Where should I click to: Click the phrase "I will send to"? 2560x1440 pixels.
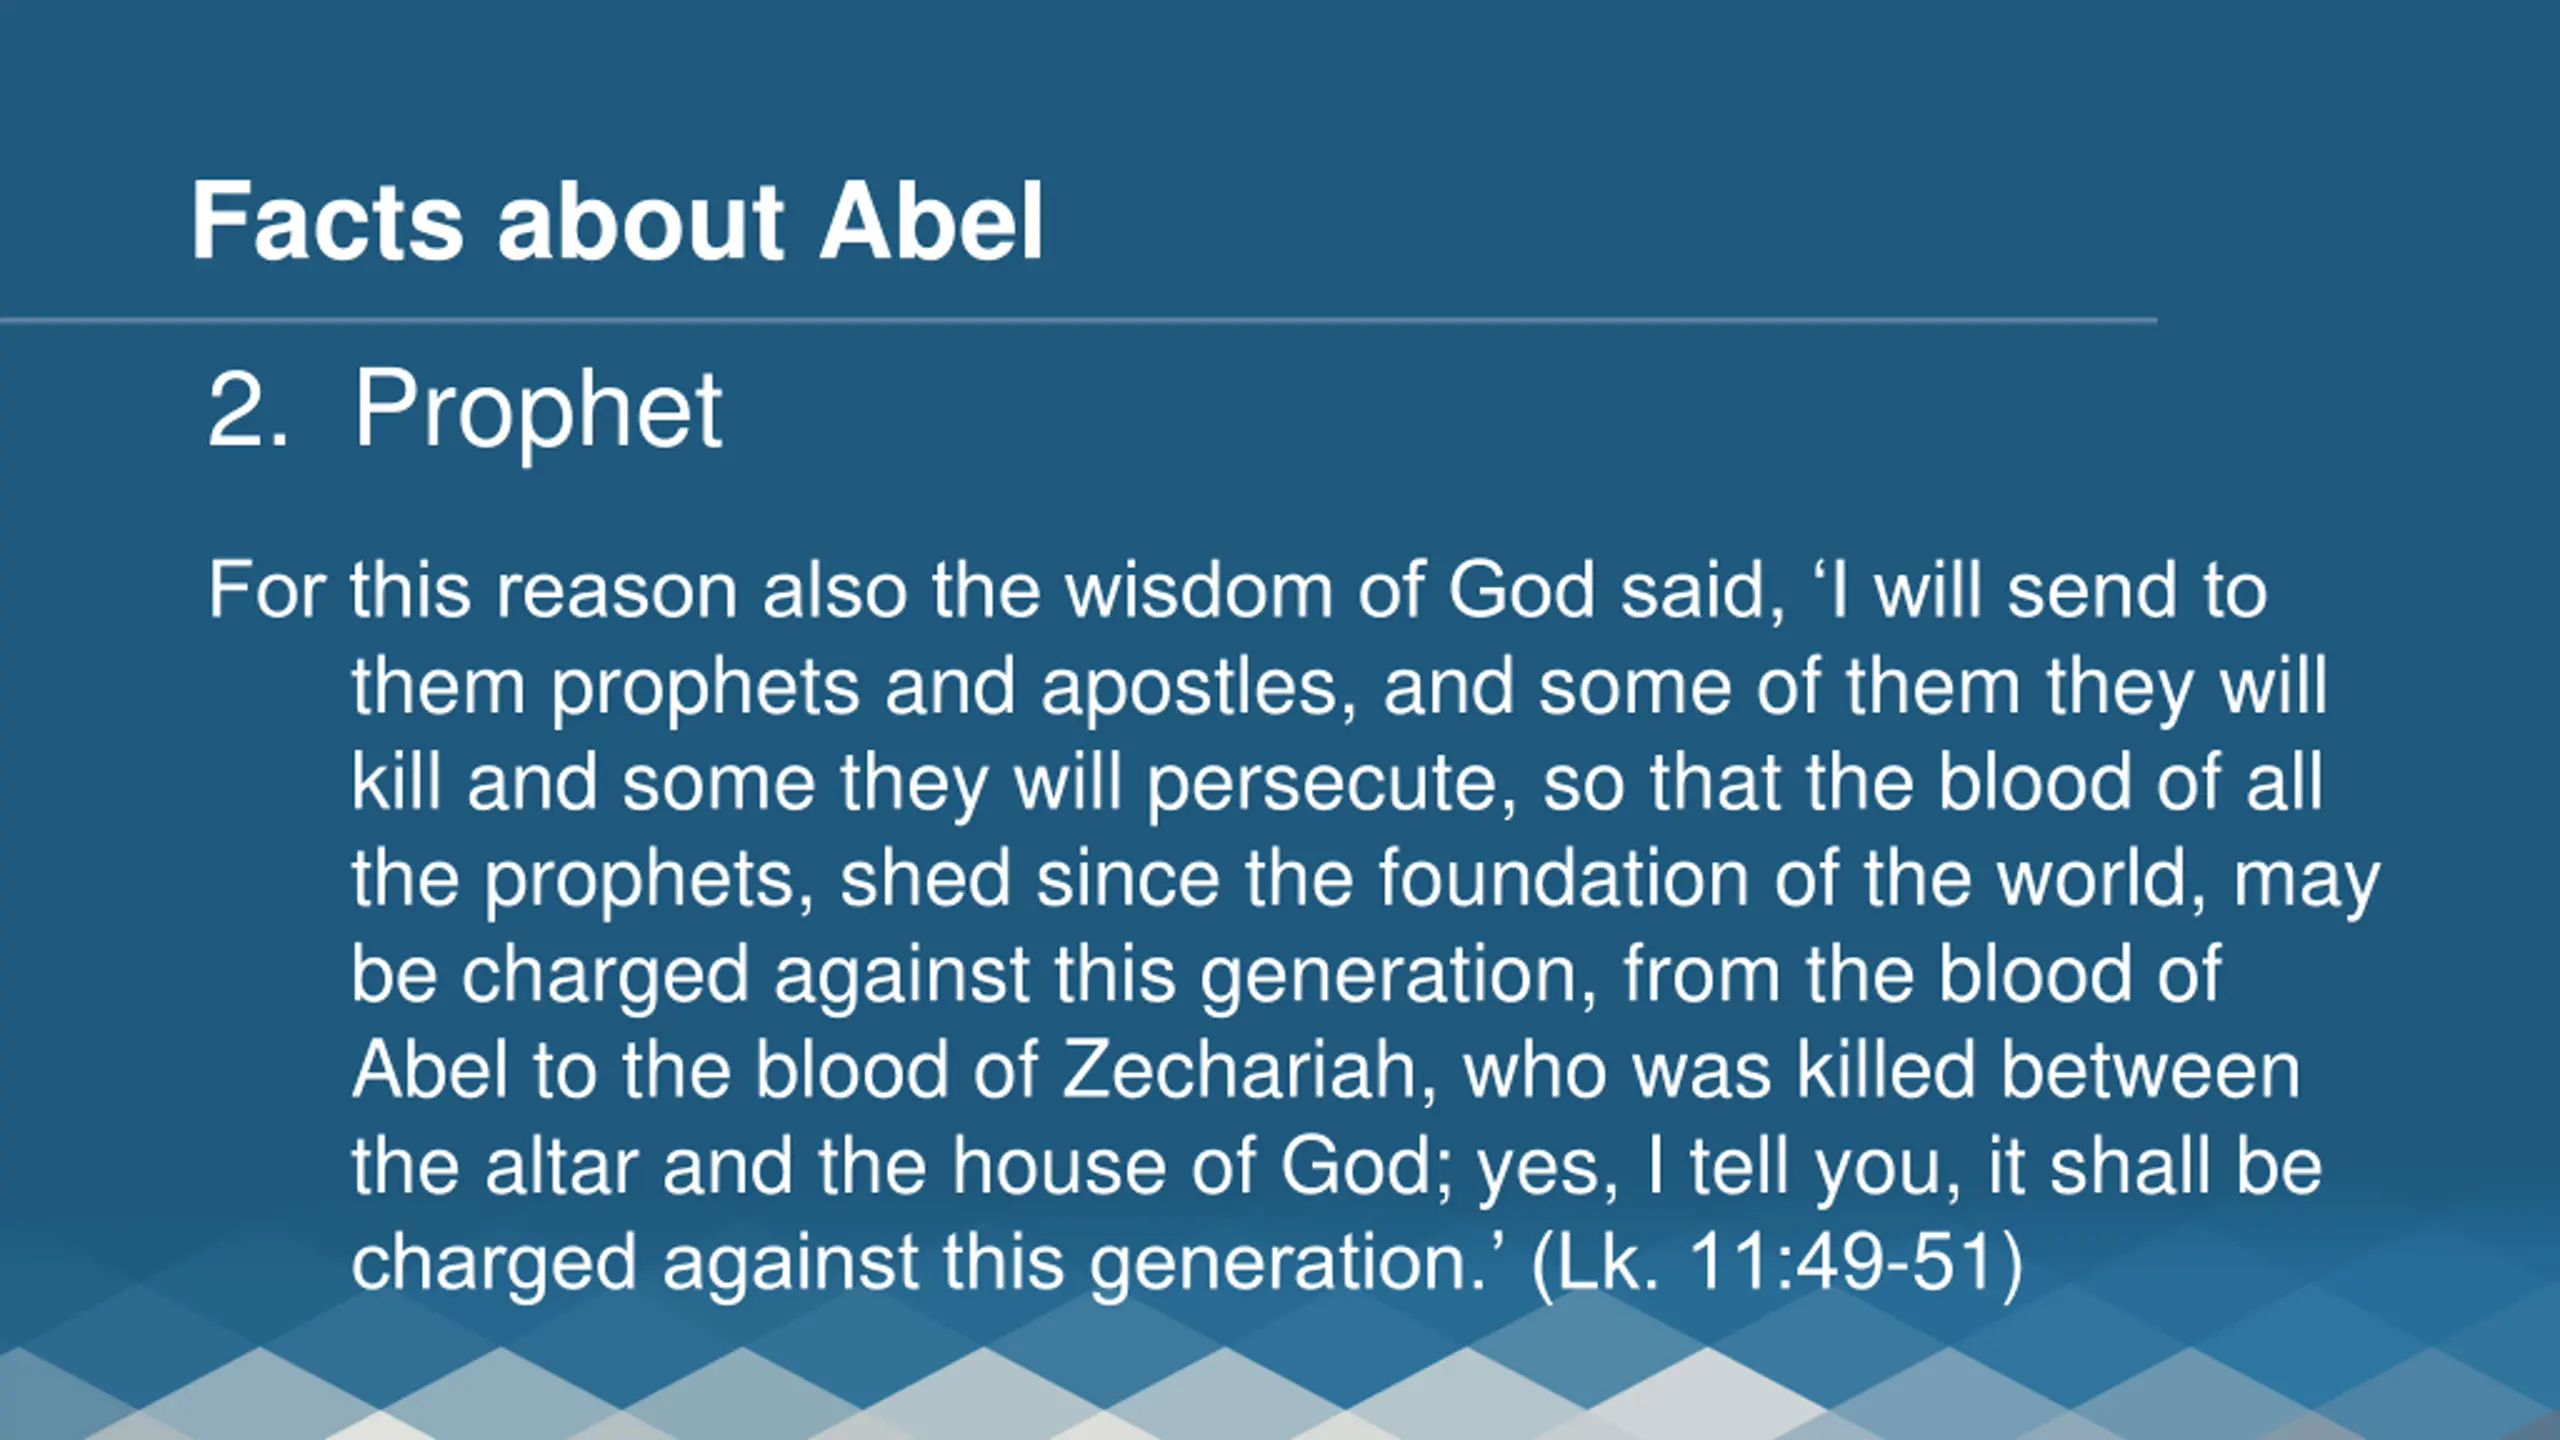click(2045, 590)
